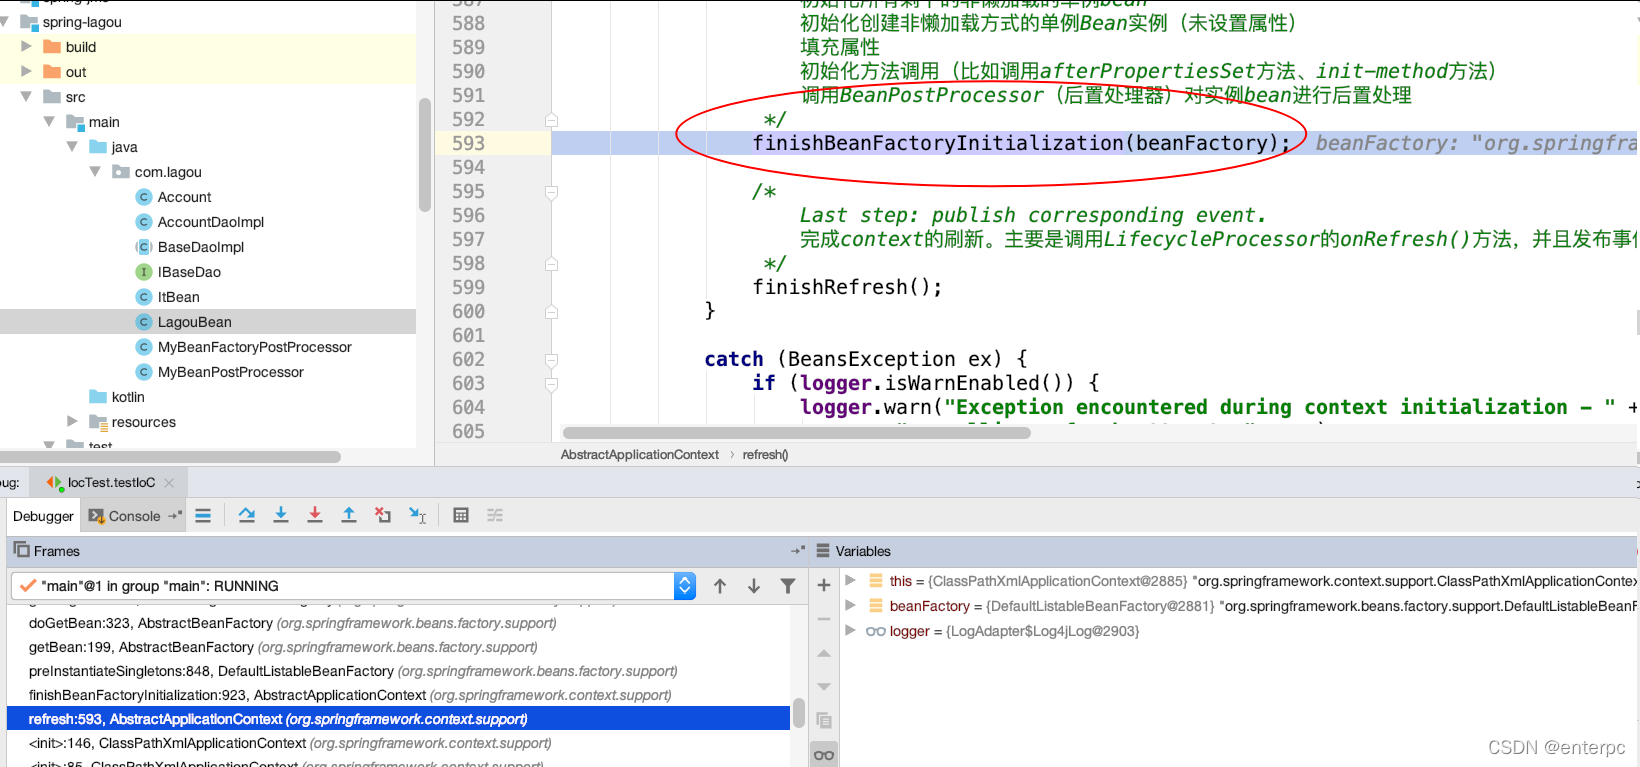Click the Frames panel header icon
Viewport: 1640px width, 767px height.
pos(21,550)
